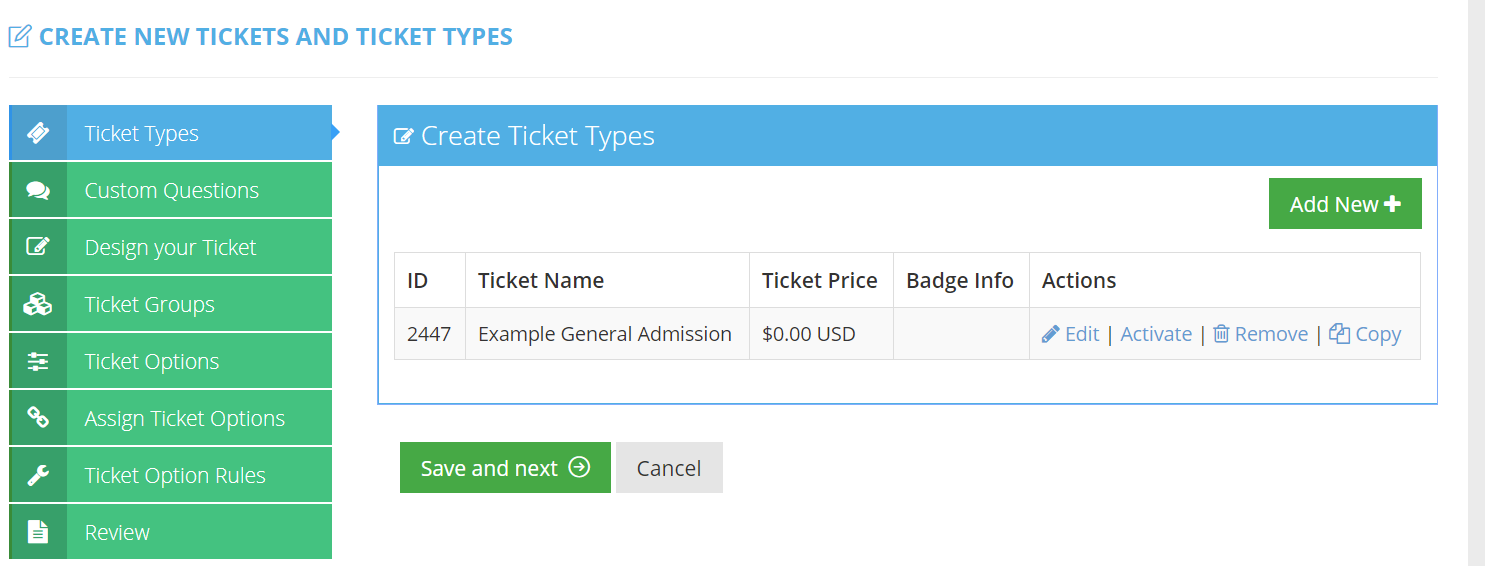Click the vertical scrollbar on the right edge
The width and height of the screenshot is (1485, 566).
click(x=1476, y=283)
